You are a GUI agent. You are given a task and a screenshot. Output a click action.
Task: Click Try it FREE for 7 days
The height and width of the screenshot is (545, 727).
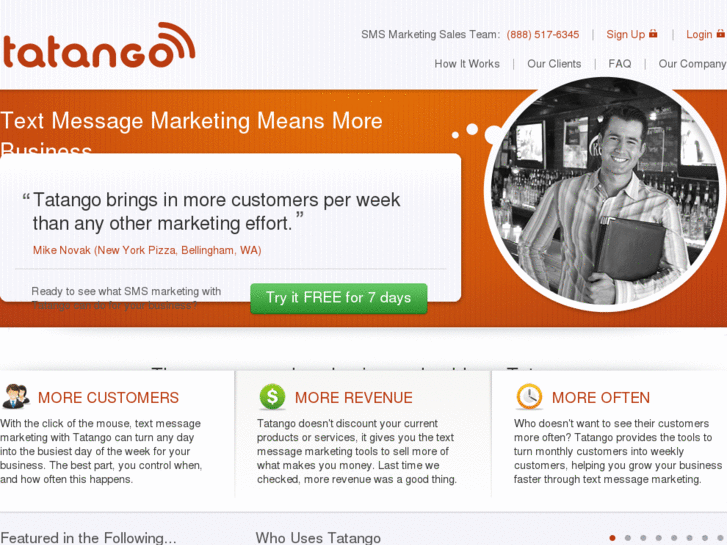pos(338,298)
